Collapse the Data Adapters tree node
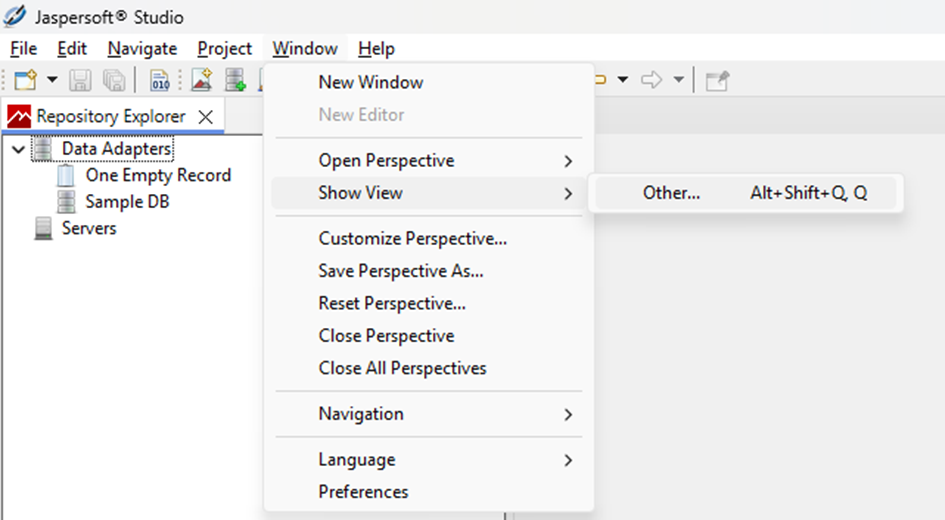Screen dimensions: 945x520 click(x=19, y=149)
